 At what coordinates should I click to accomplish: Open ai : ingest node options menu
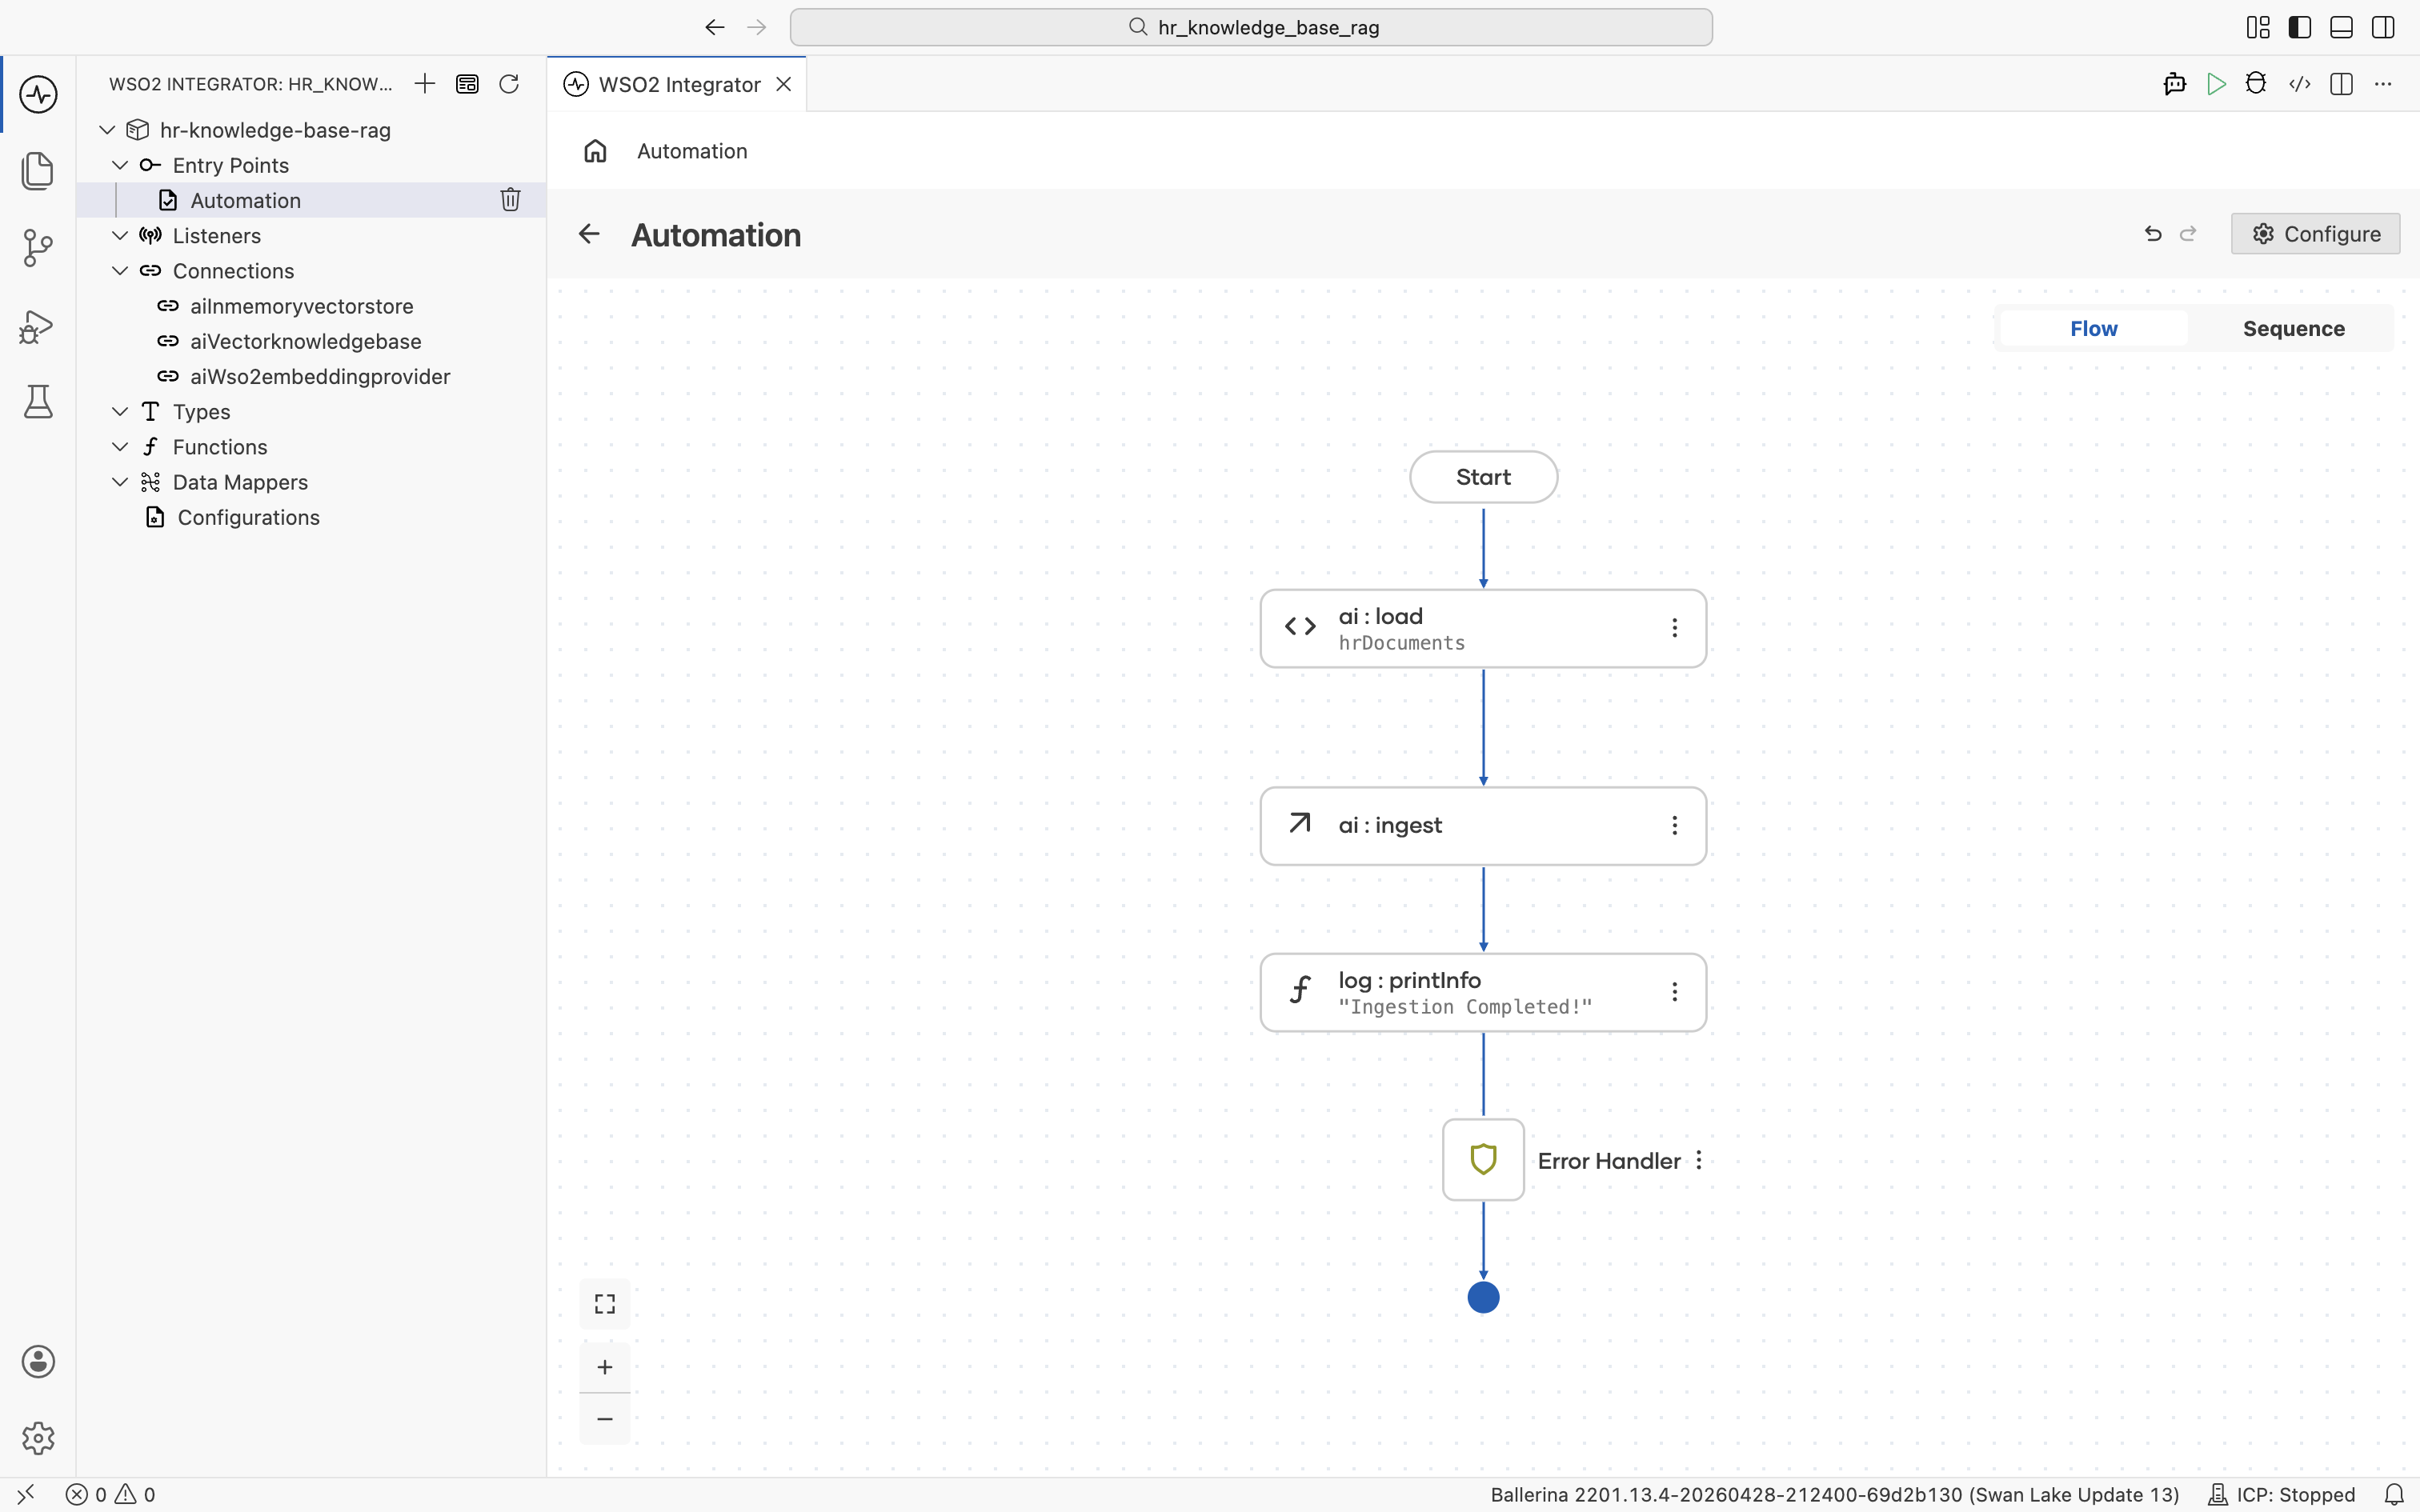[1675, 826]
